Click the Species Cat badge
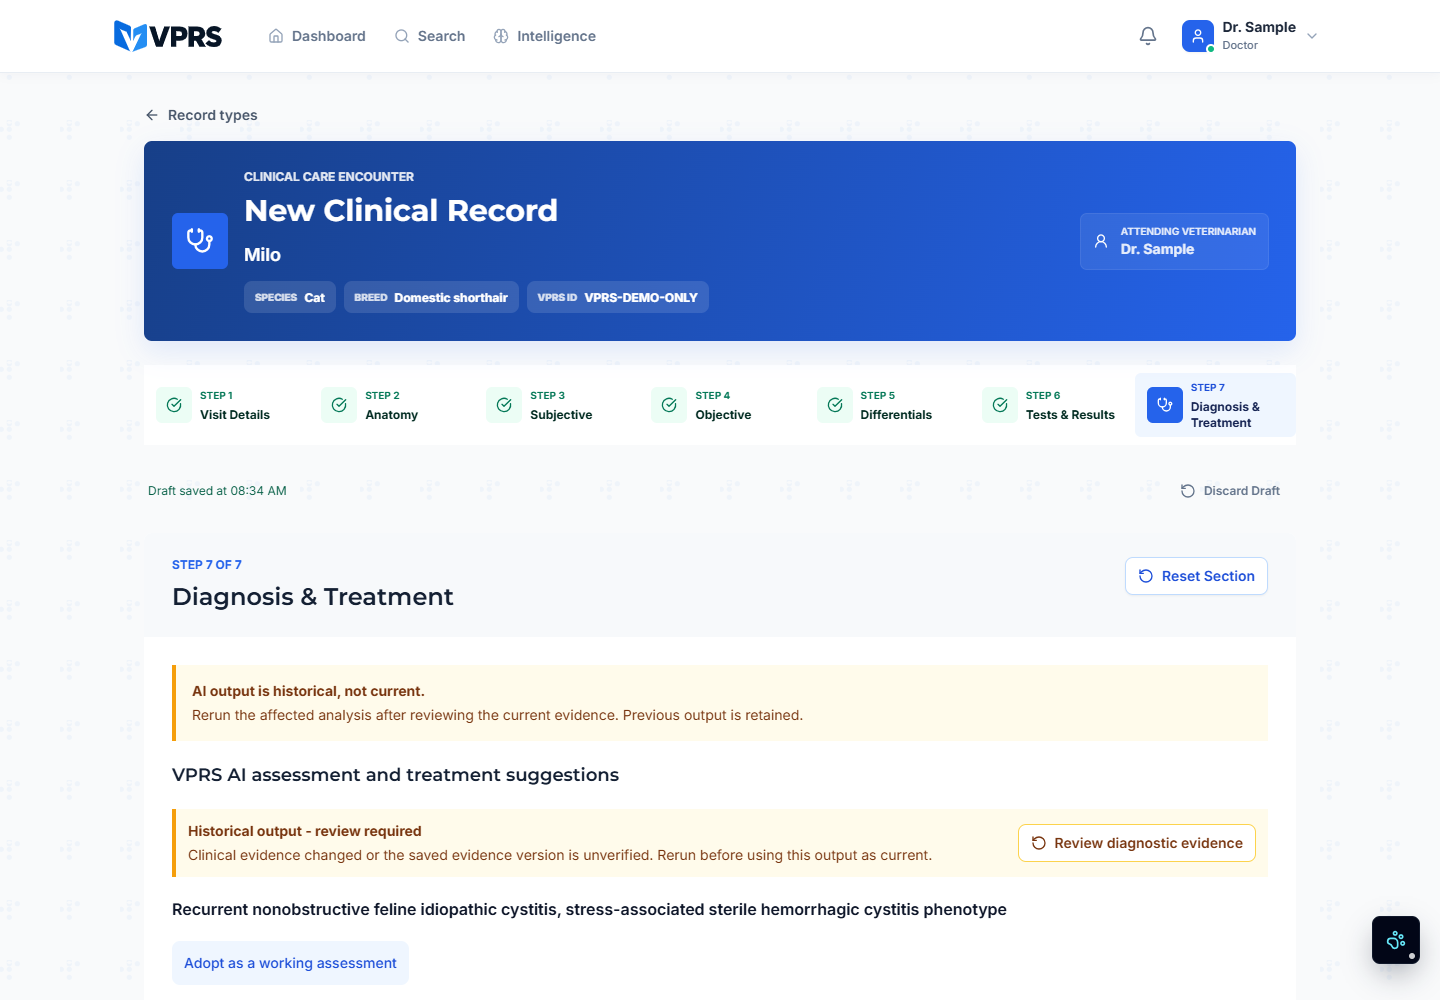 coord(290,297)
